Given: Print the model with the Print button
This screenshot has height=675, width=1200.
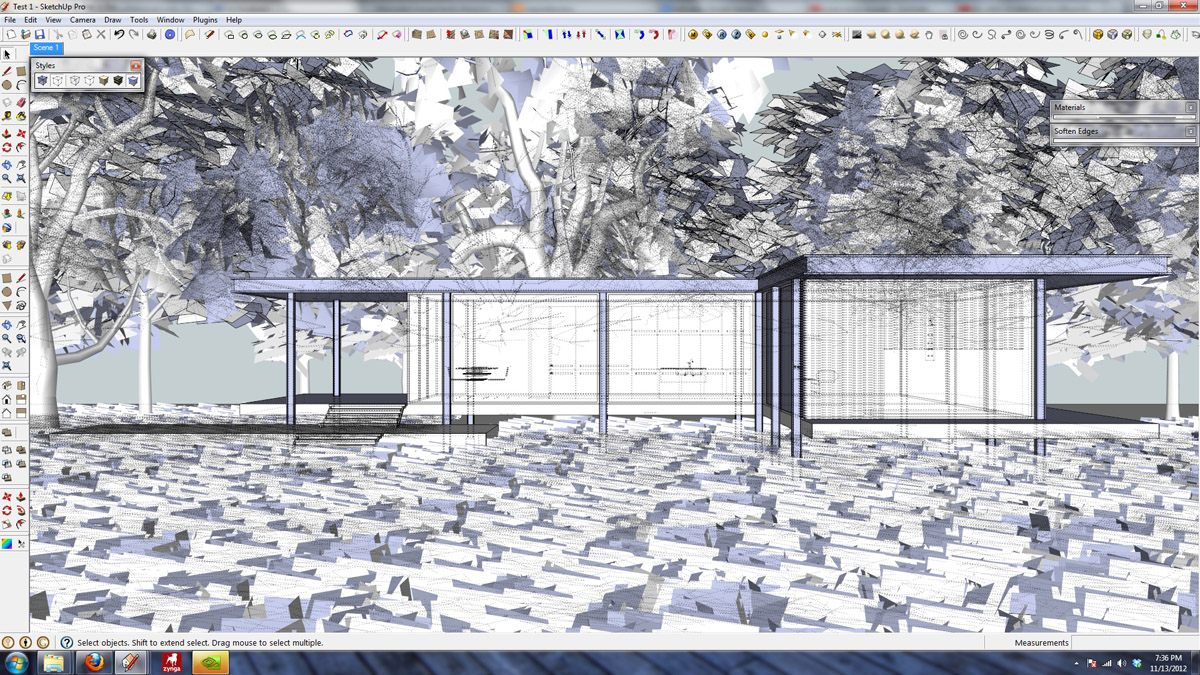Looking at the screenshot, I should coord(152,33).
